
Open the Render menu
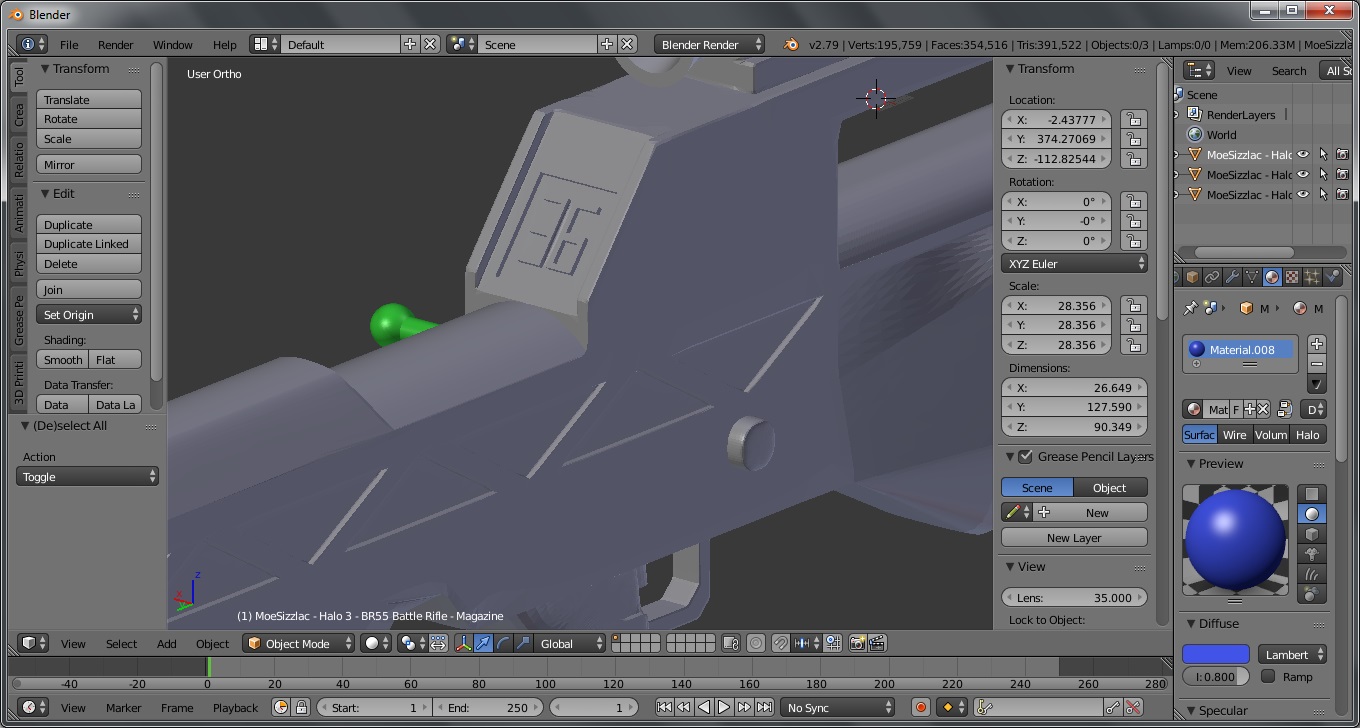116,45
